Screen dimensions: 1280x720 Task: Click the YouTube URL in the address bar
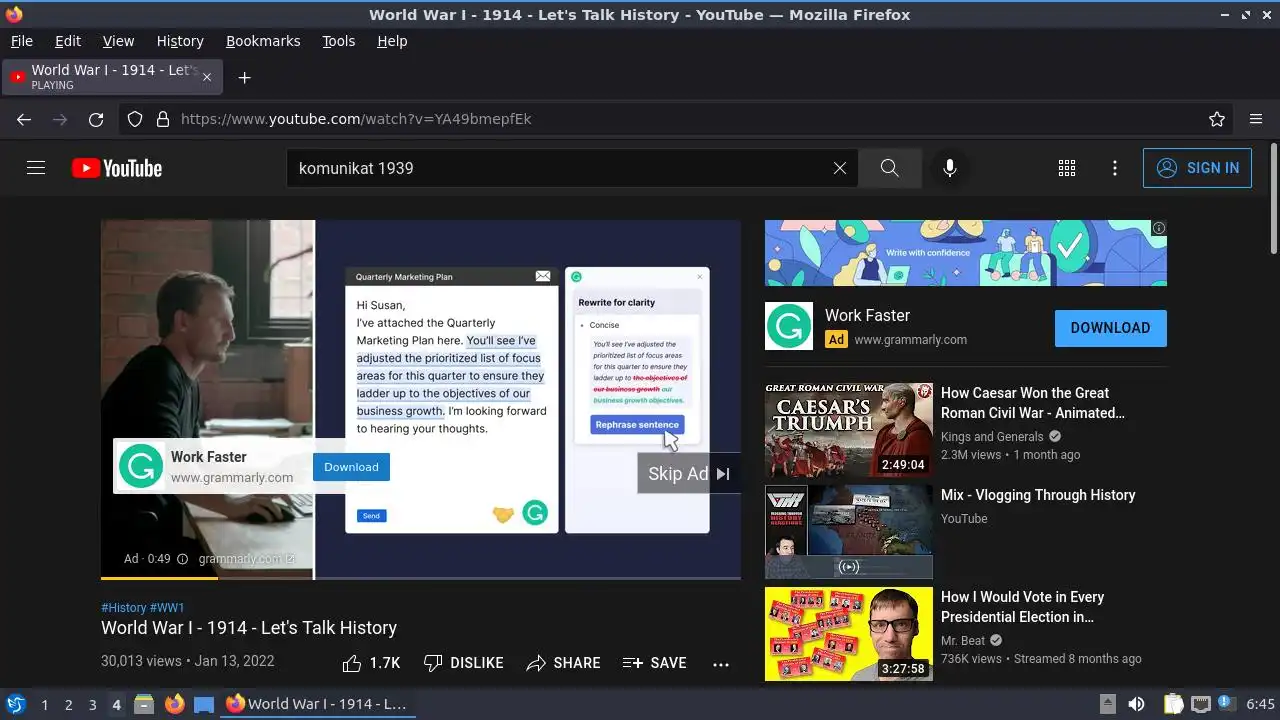click(356, 119)
